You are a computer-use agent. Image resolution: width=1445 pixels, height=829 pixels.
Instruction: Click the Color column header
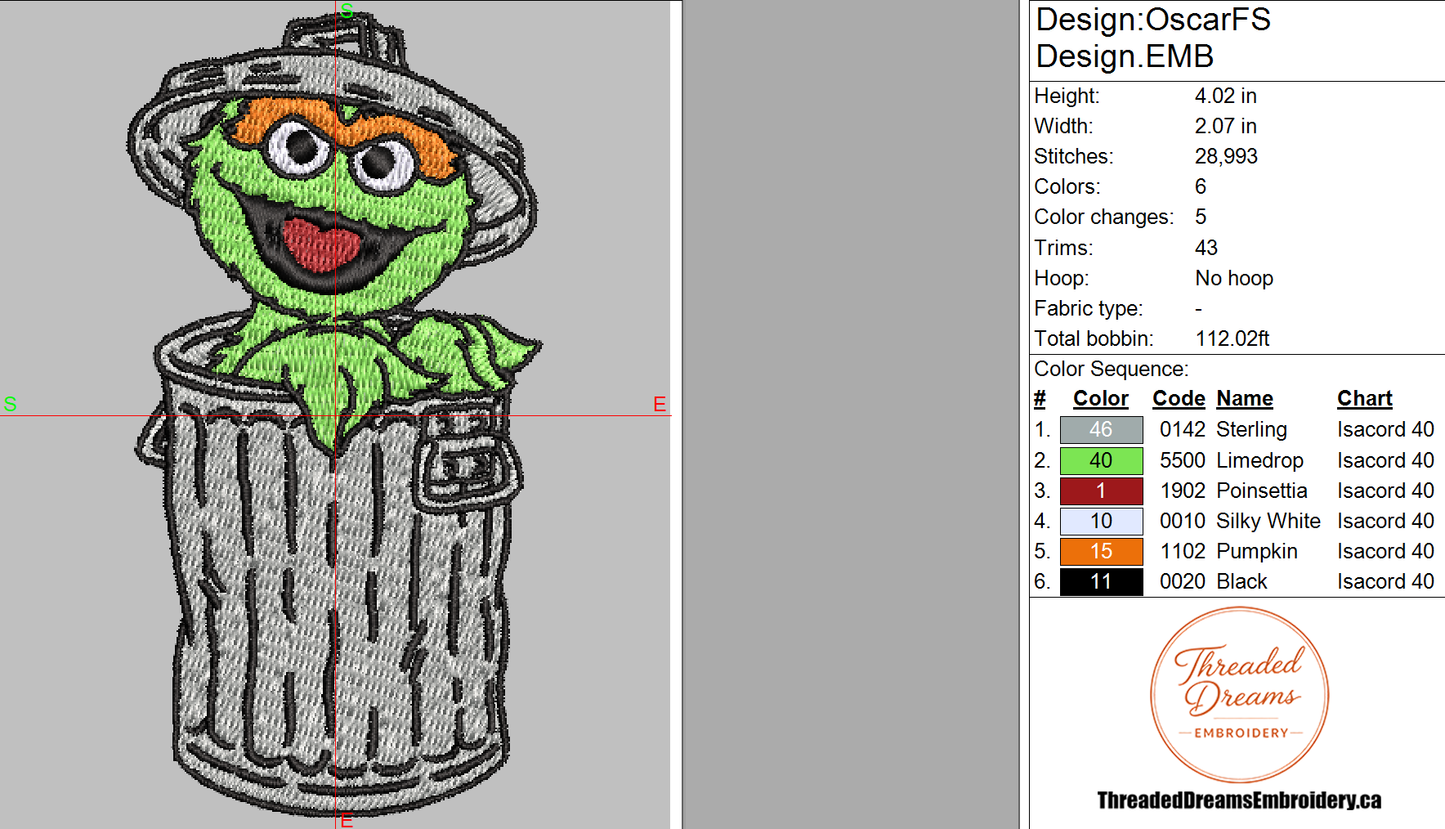1101,398
